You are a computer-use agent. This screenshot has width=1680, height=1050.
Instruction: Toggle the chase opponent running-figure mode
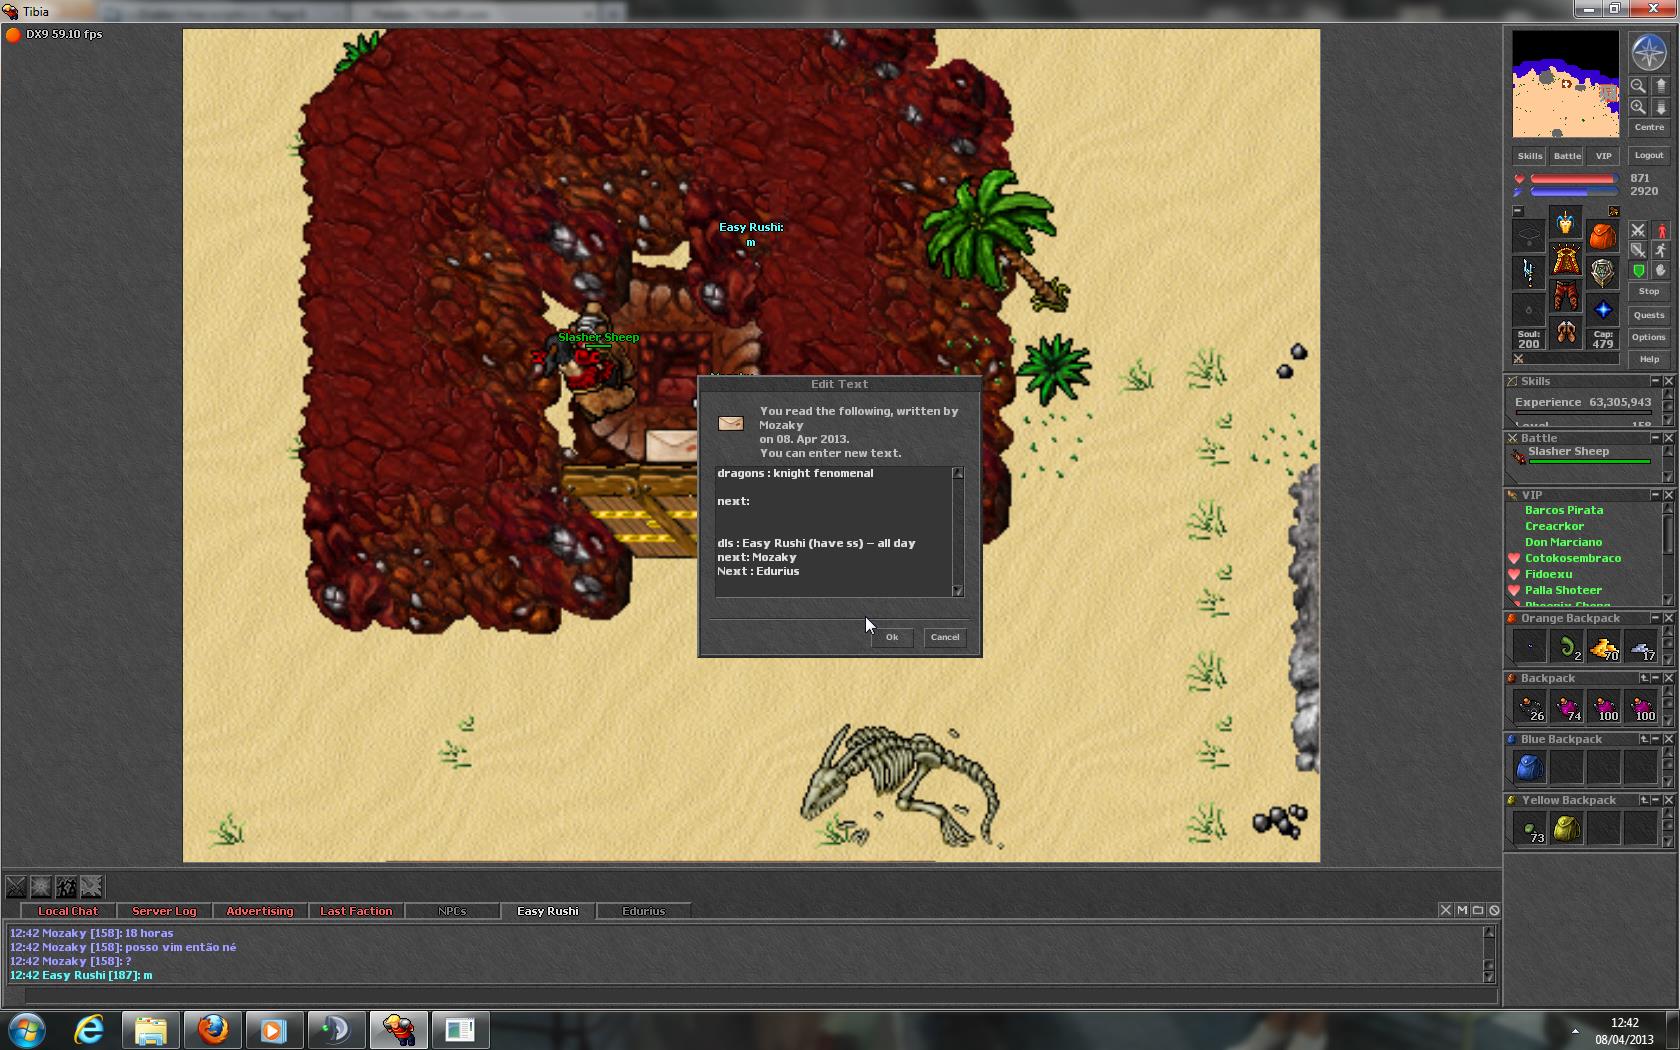[1661, 250]
